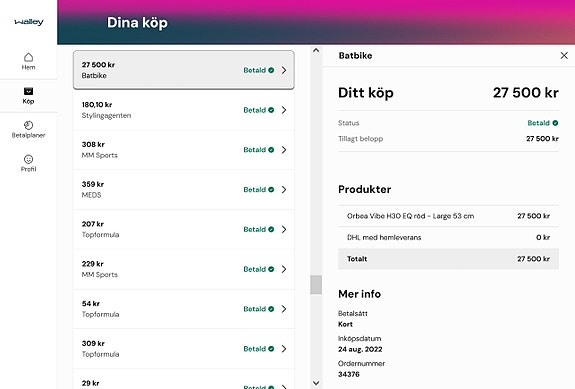Click the Walley logo

[29, 22]
